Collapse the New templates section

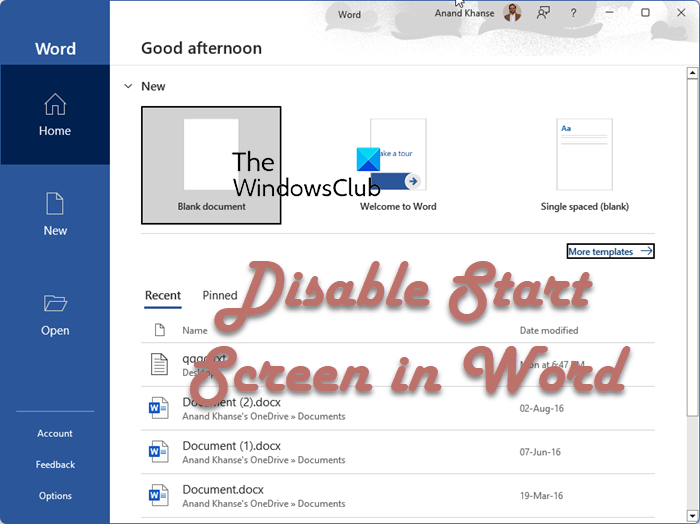click(128, 86)
